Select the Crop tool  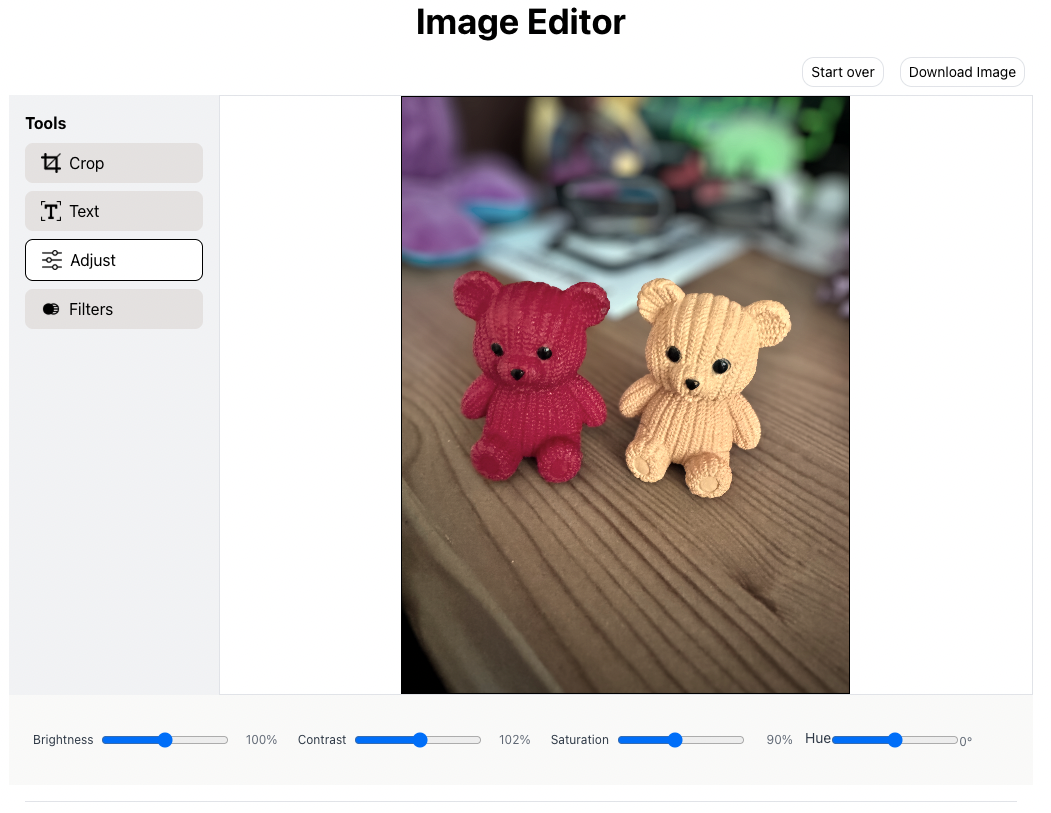[x=113, y=162]
